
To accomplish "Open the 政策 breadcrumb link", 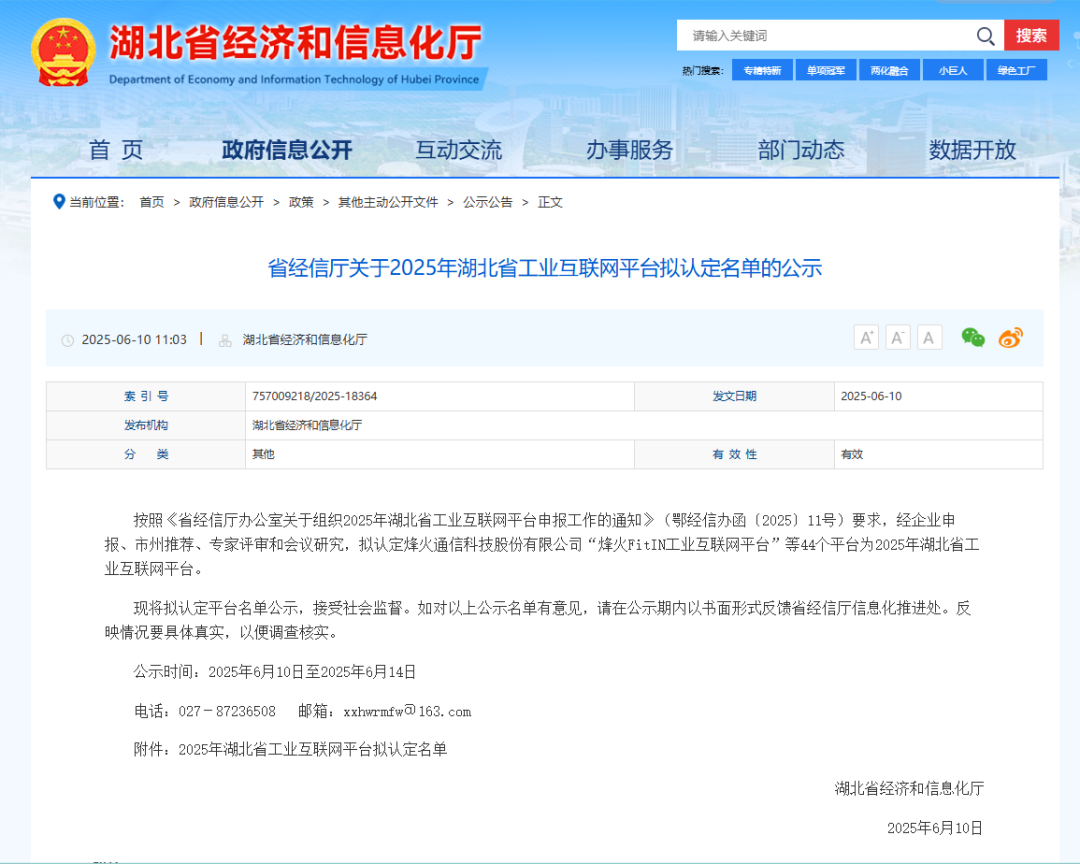I will point(301,202).
